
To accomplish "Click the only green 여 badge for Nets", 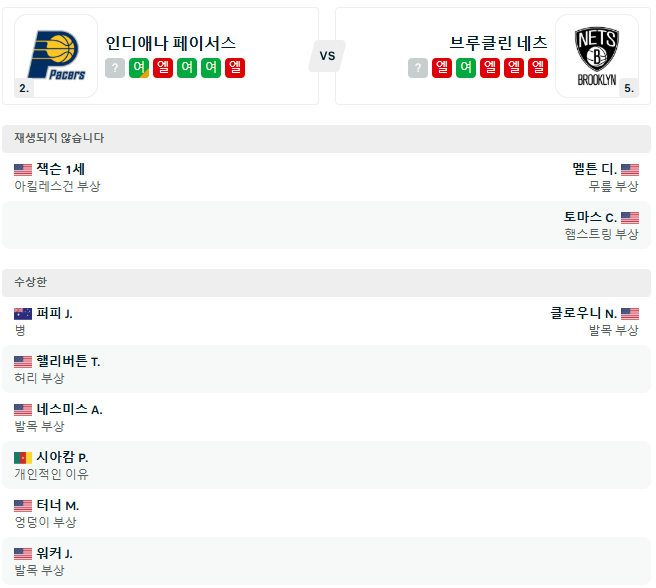I will tap(466, 68).
